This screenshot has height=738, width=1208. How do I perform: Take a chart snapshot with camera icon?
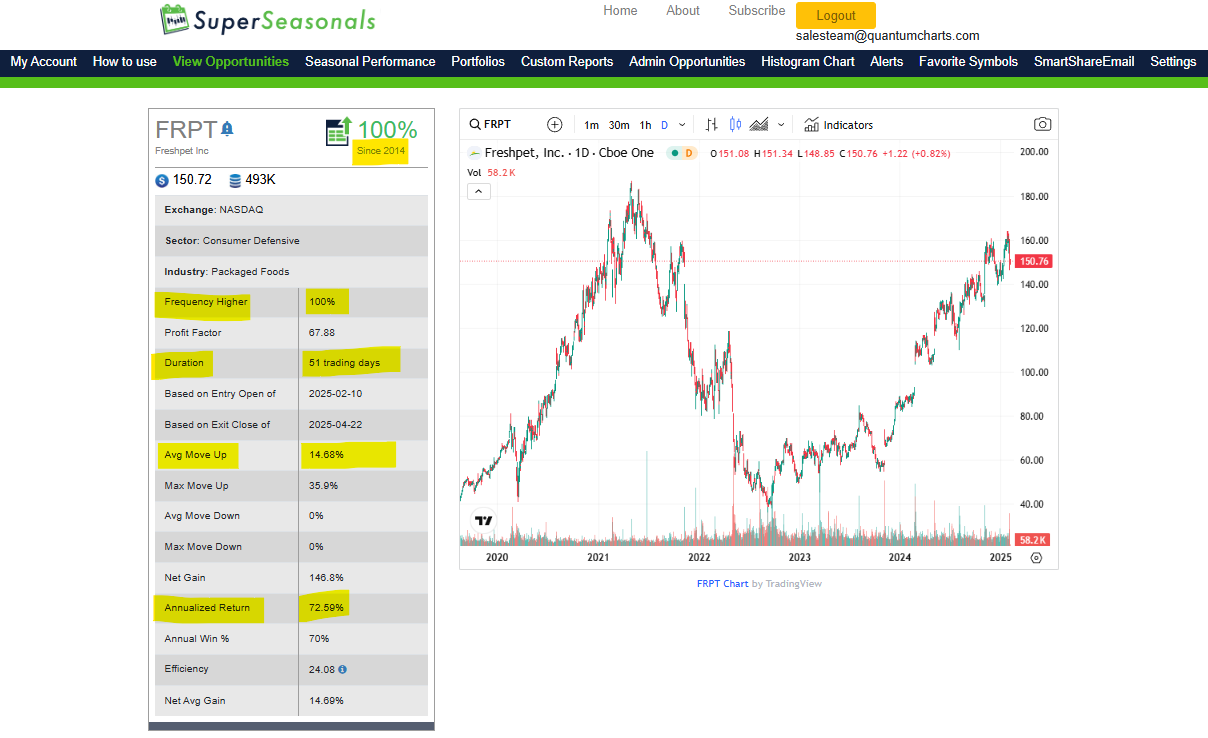(x=1042, y=125)
